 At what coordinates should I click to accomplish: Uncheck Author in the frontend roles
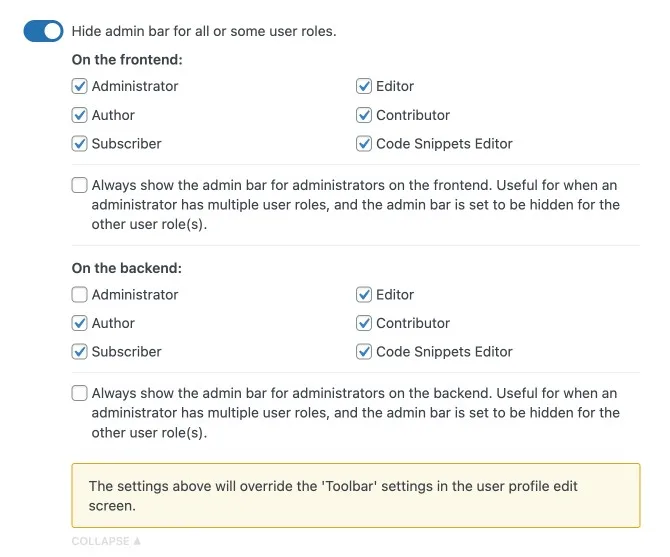click(80, 115)
